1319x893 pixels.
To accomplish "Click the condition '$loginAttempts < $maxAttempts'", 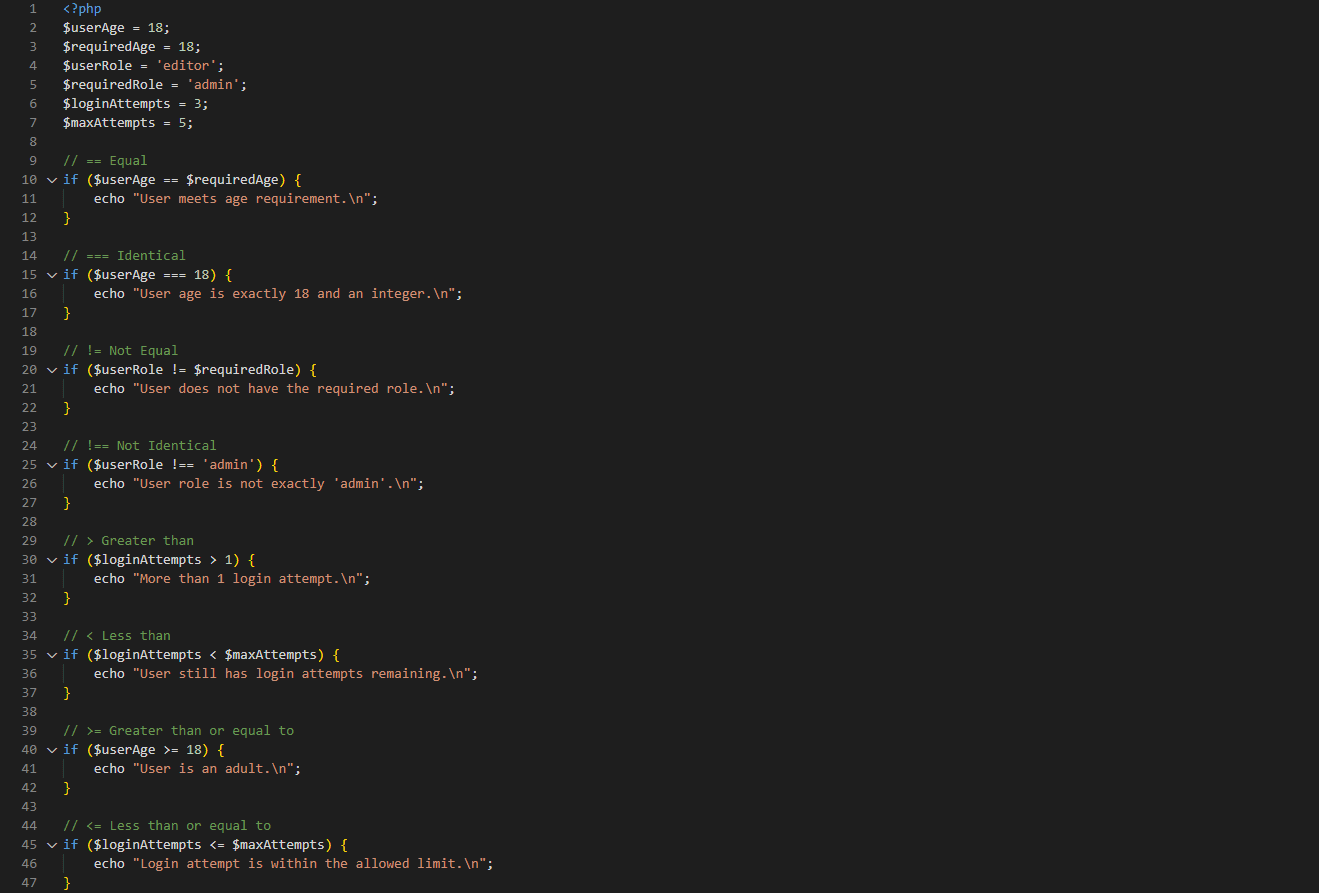I will point(205,655).
